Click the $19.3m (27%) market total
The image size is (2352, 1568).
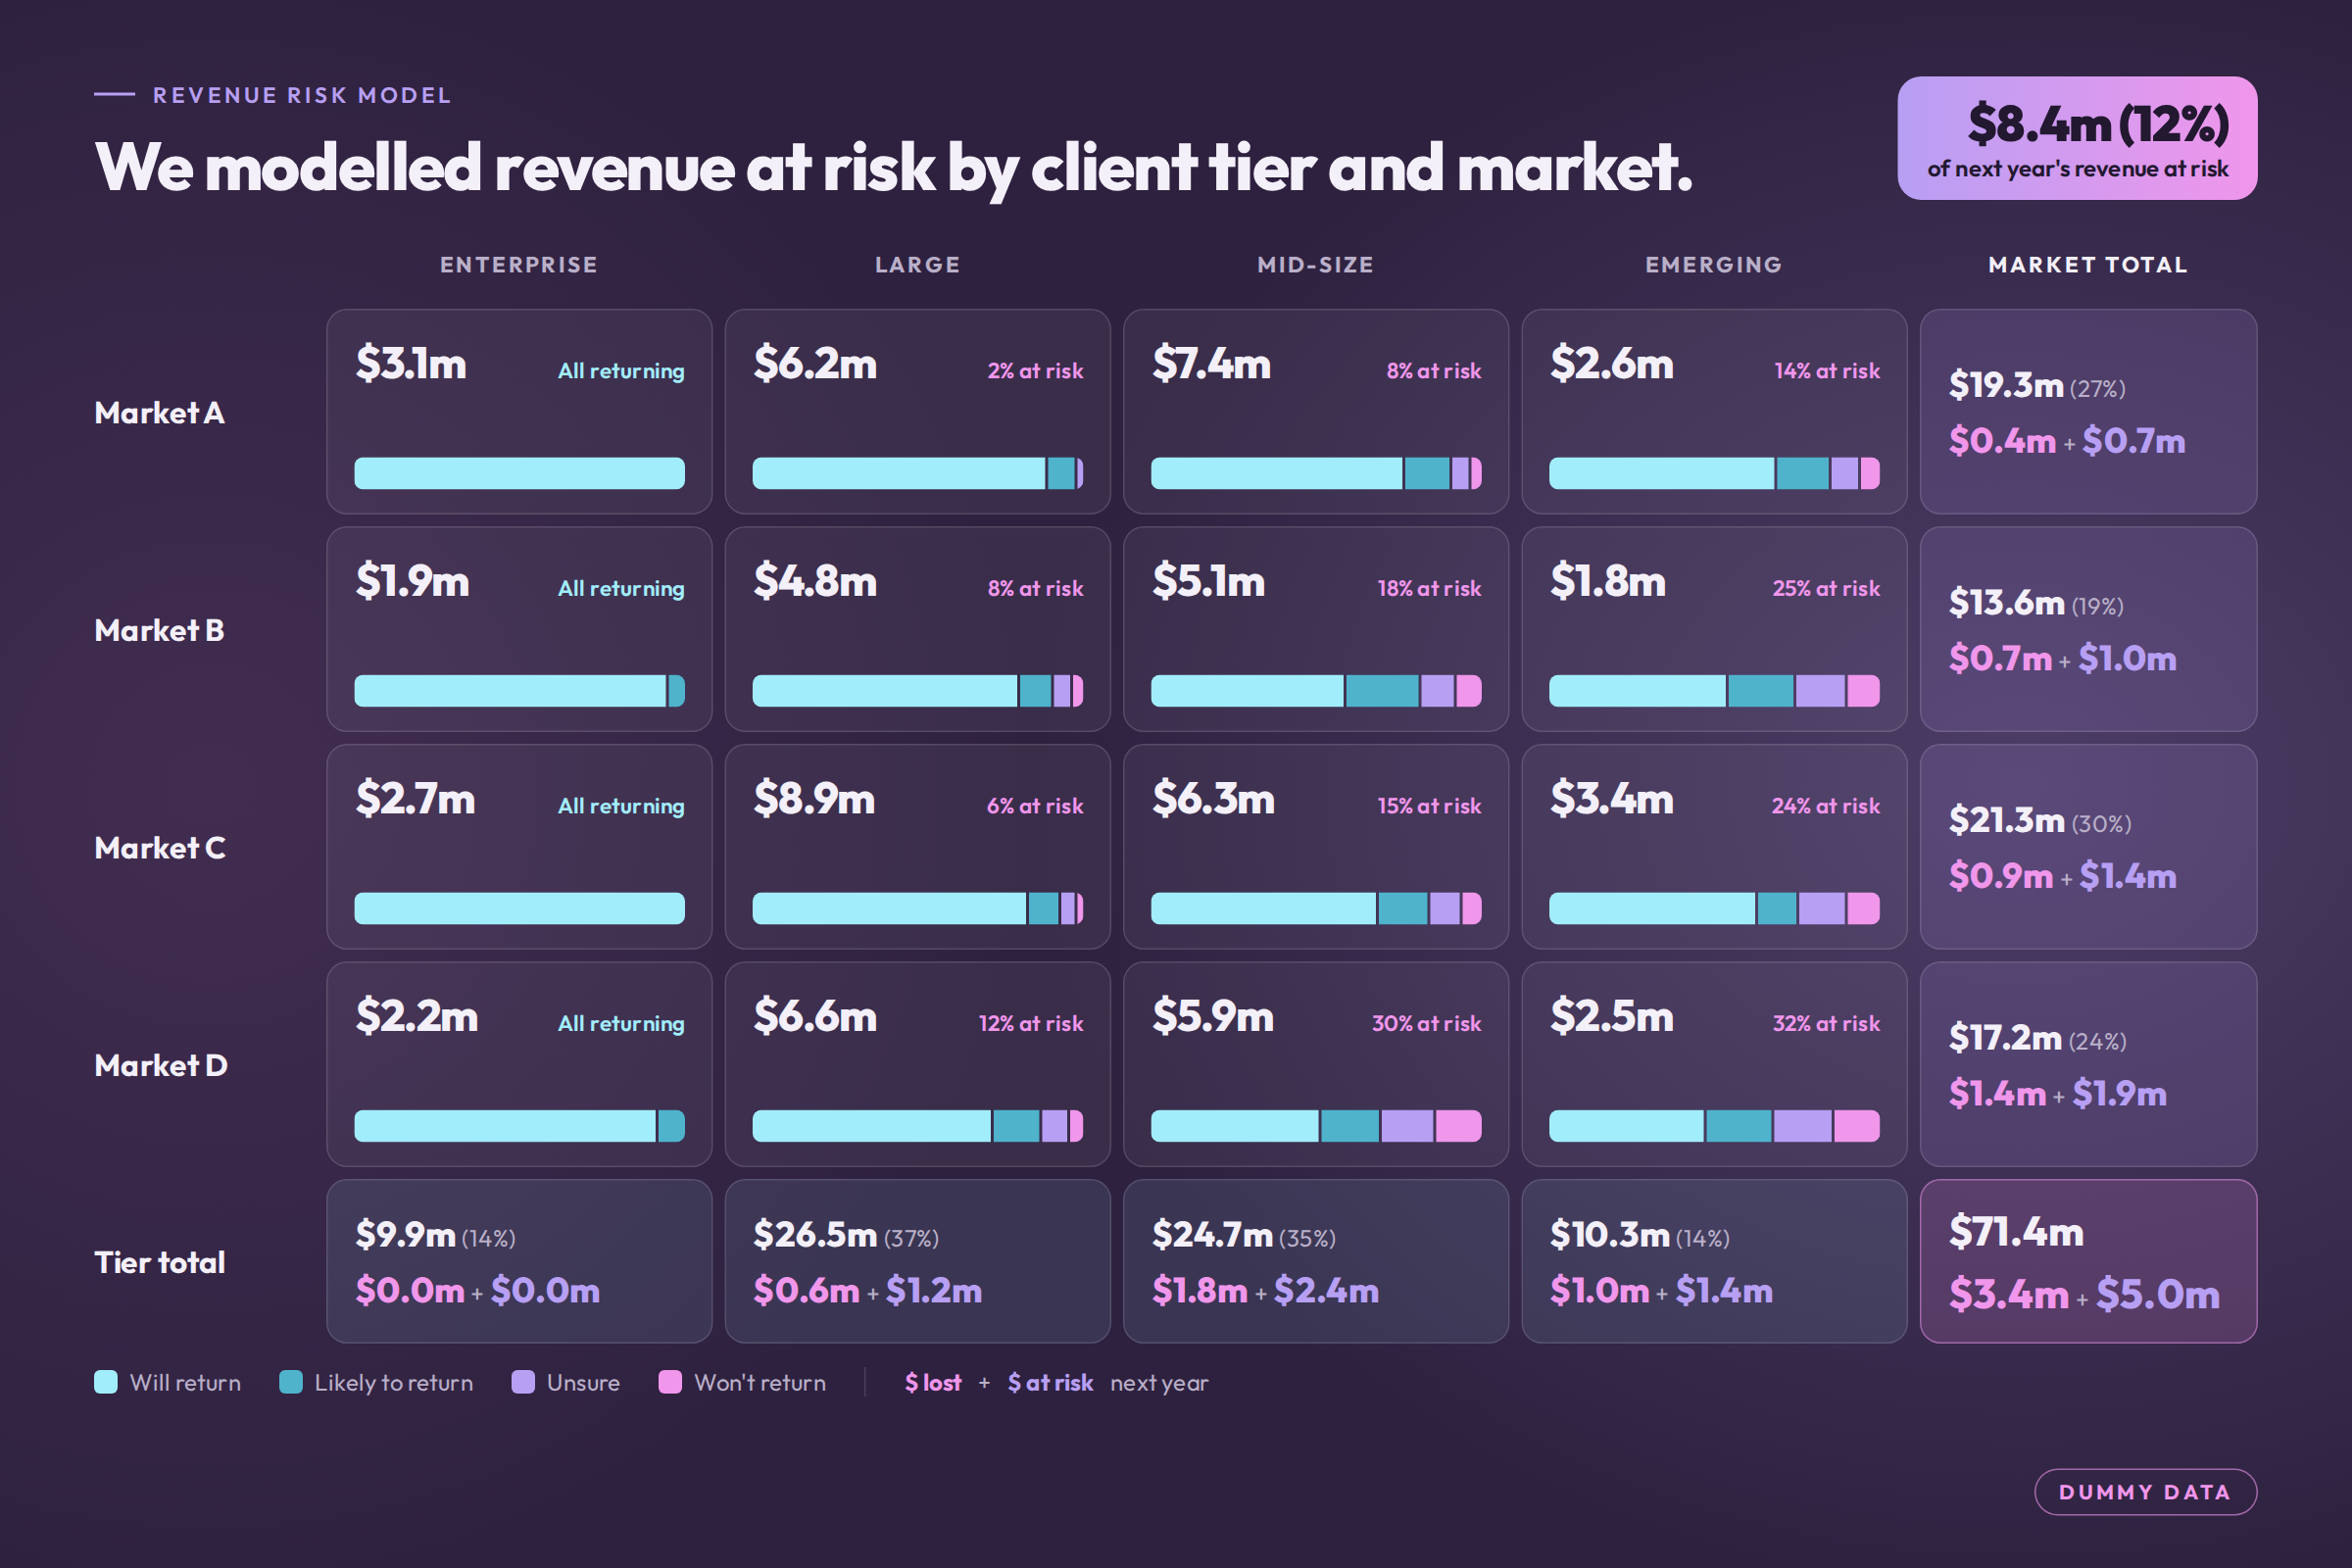pos(2037,385)
